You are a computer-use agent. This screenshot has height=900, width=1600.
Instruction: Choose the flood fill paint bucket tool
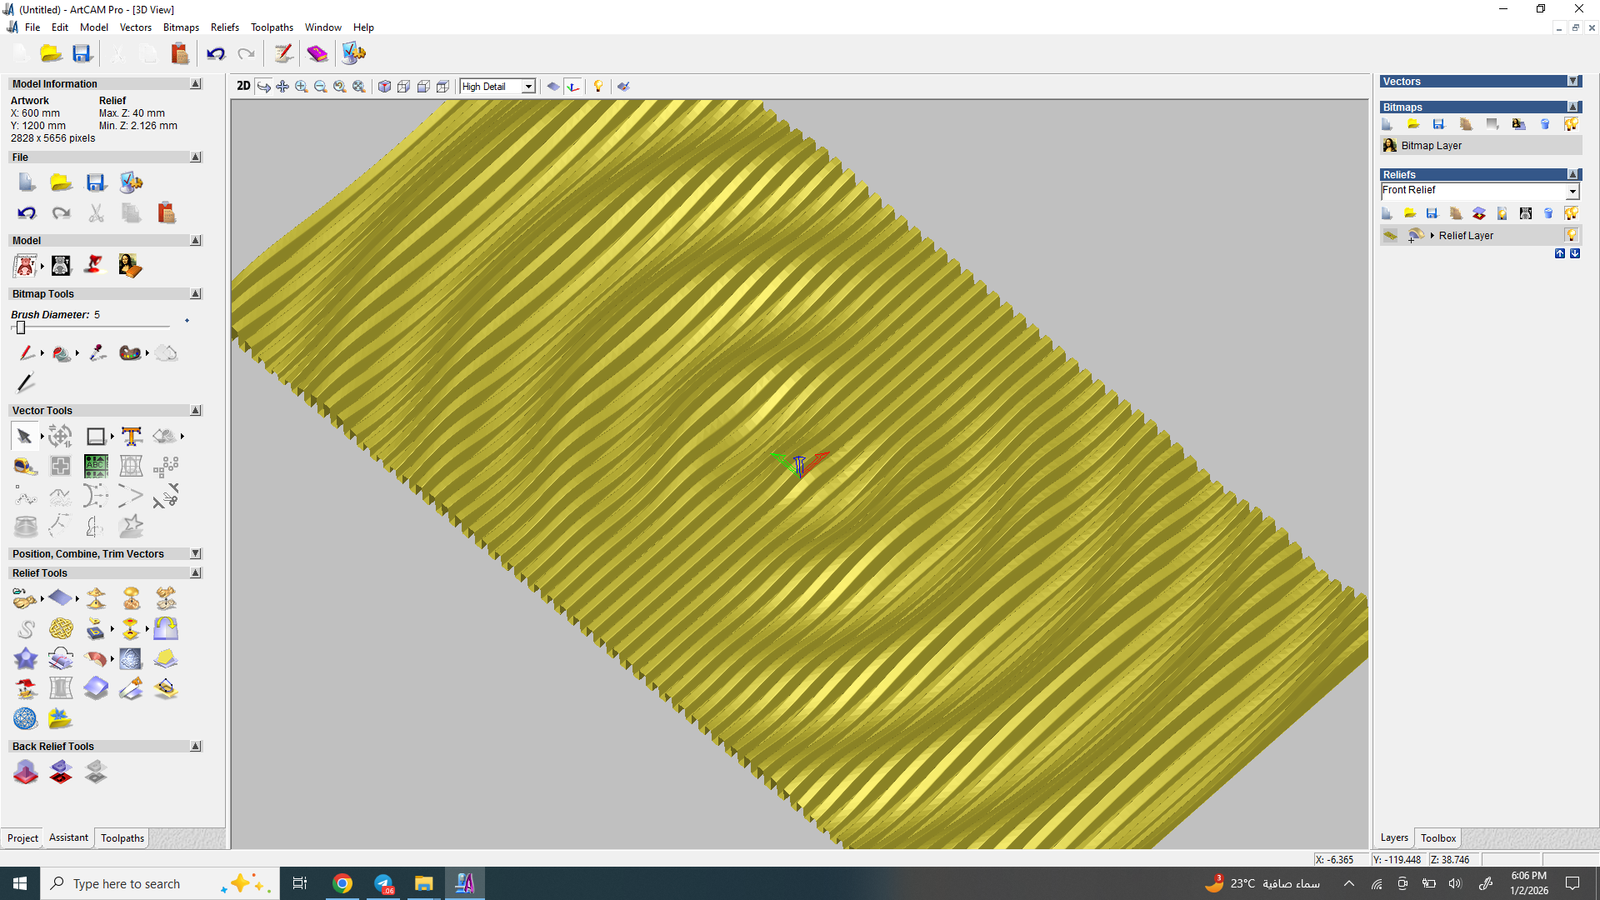coord(62,353)
